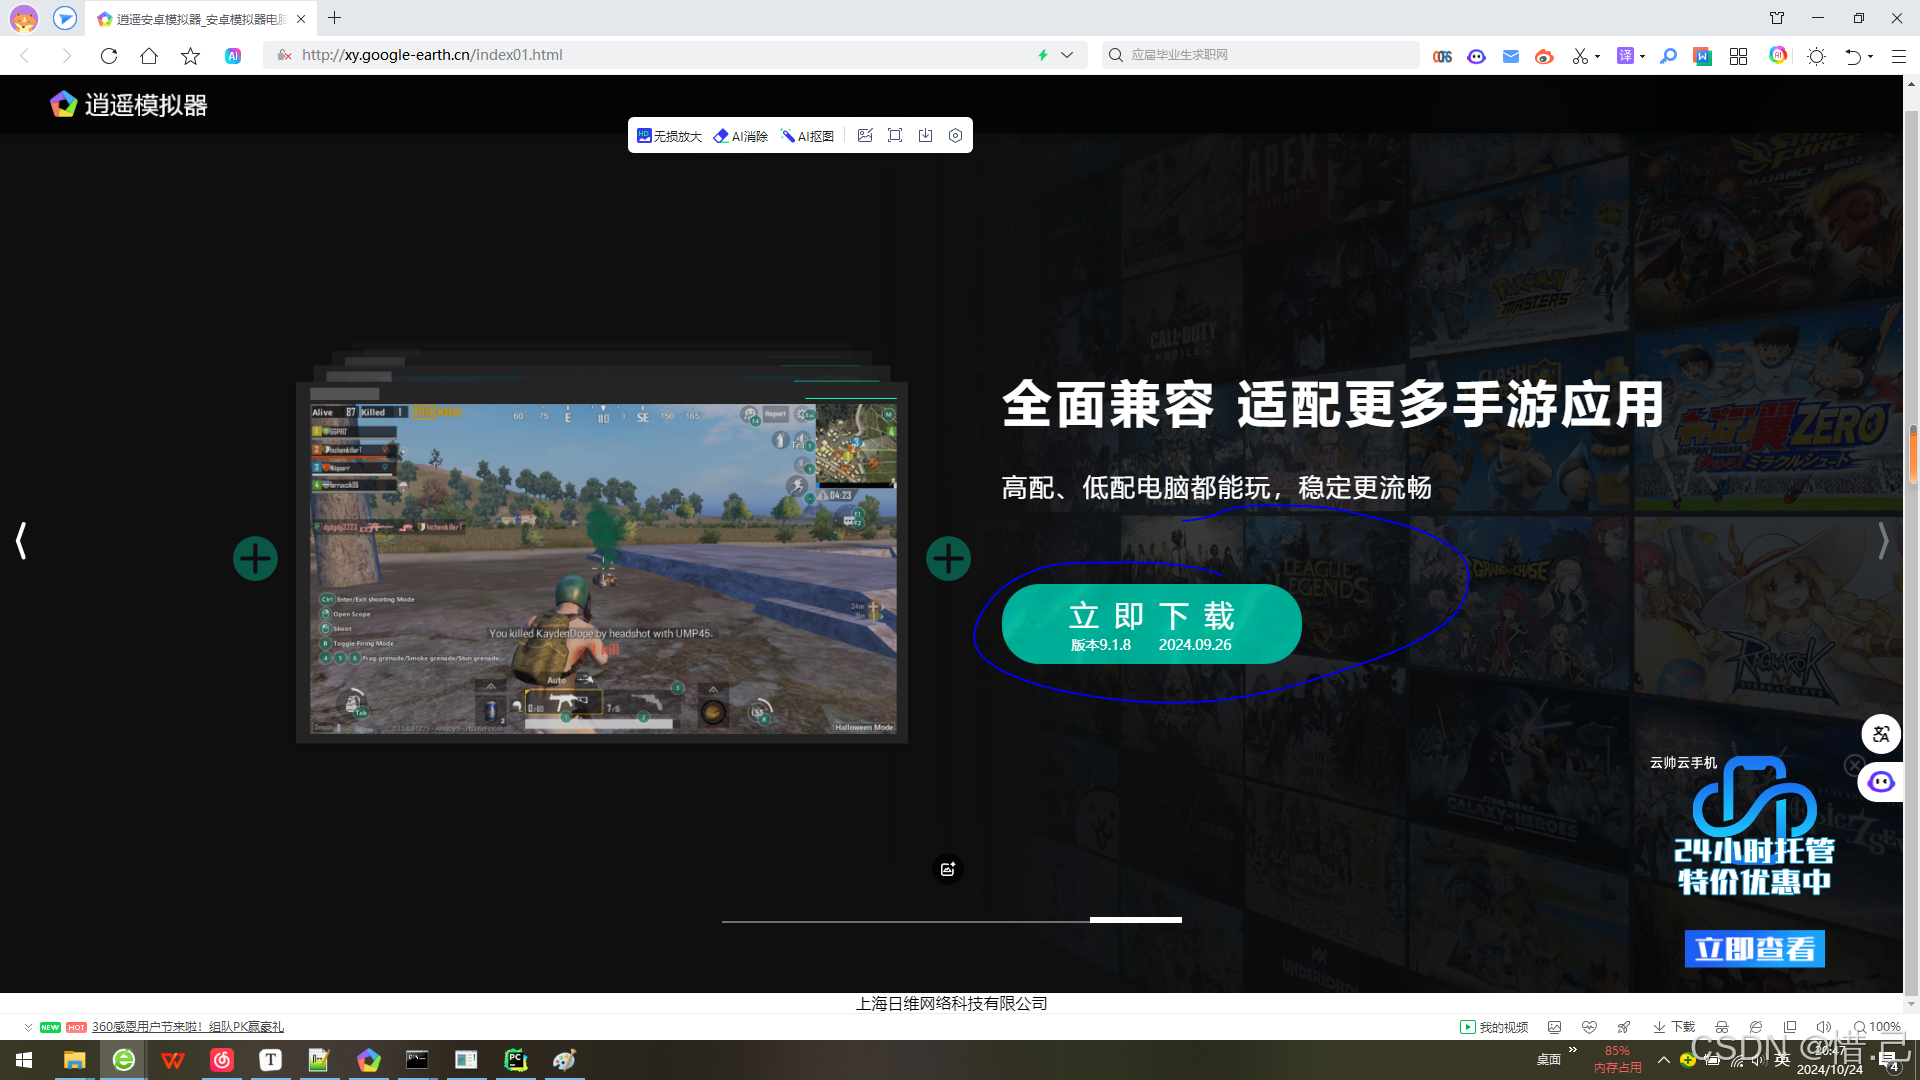Click the 24小时托管 cloud phone ad image
This screenshot has width=1920, height=1080.
(1754, 826)
